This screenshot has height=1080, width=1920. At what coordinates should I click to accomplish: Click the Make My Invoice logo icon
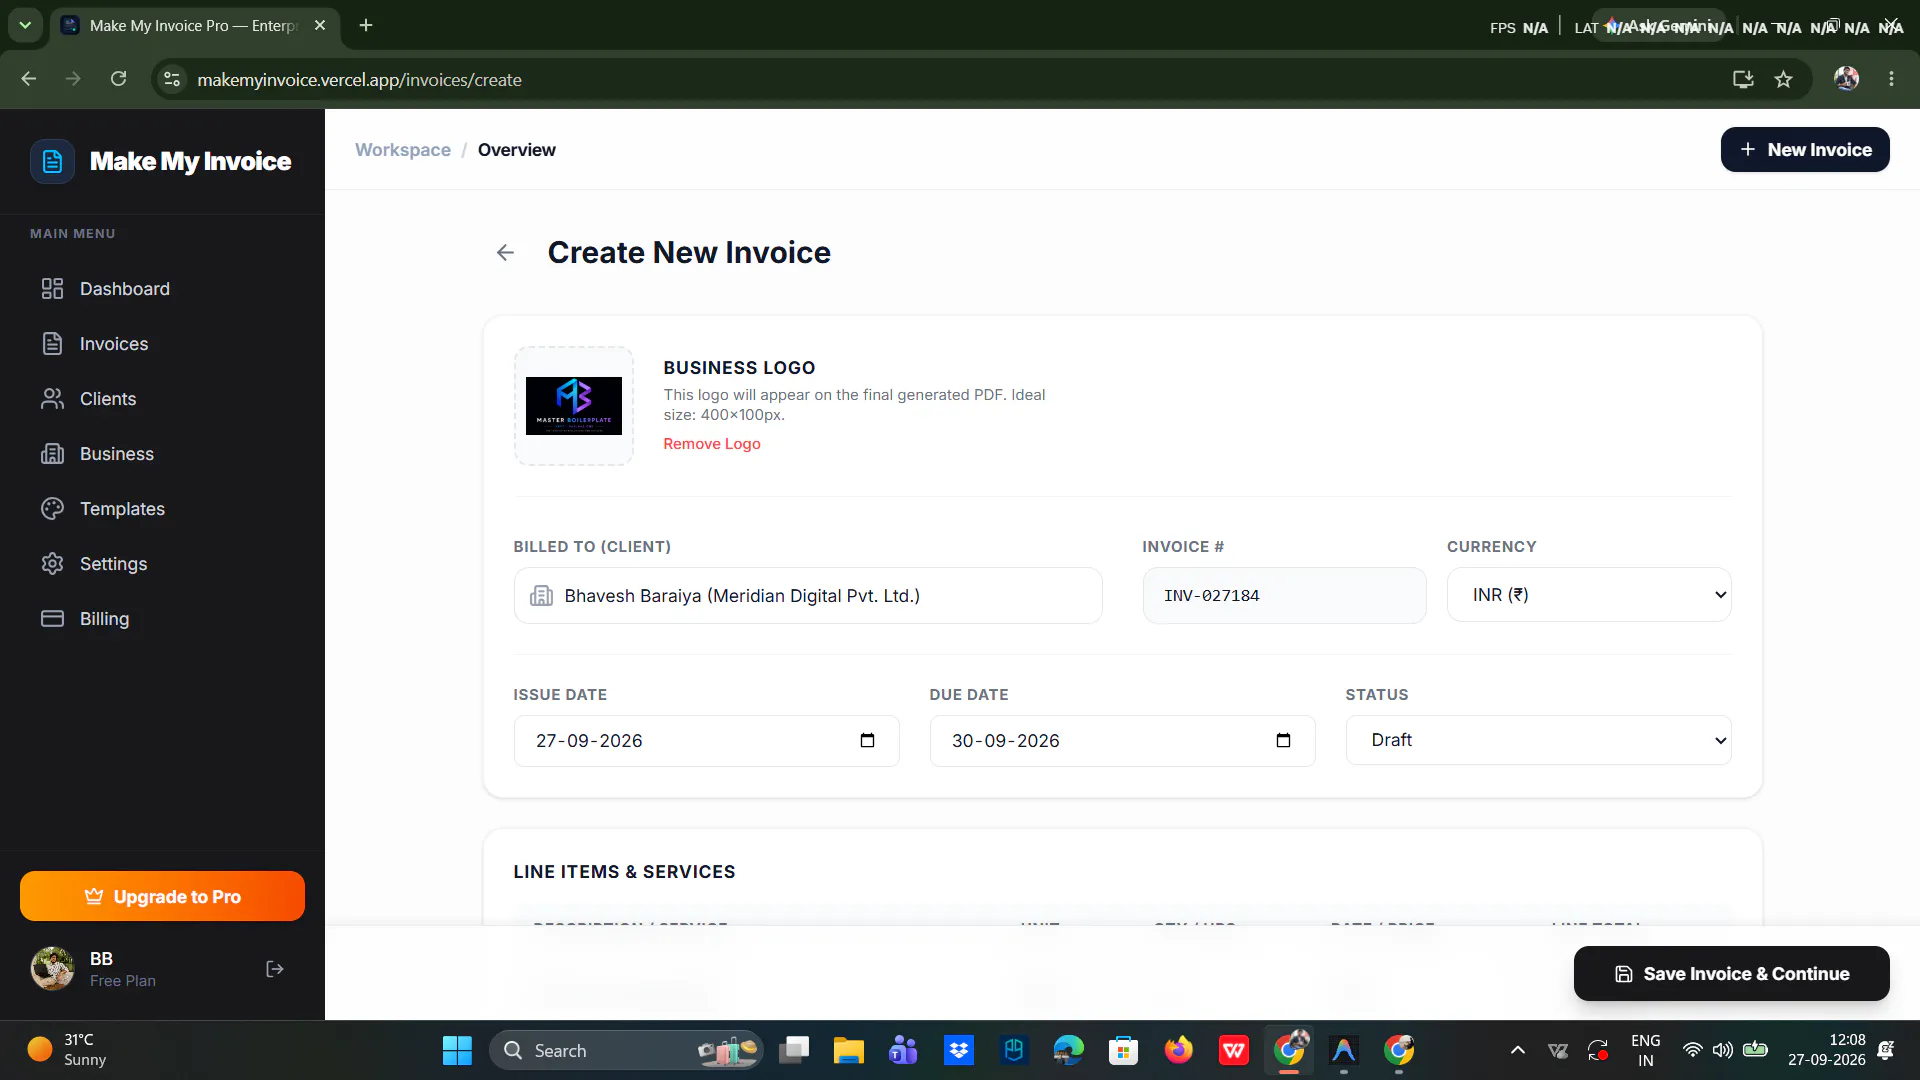pyautogui.click(x=52, y=161)
